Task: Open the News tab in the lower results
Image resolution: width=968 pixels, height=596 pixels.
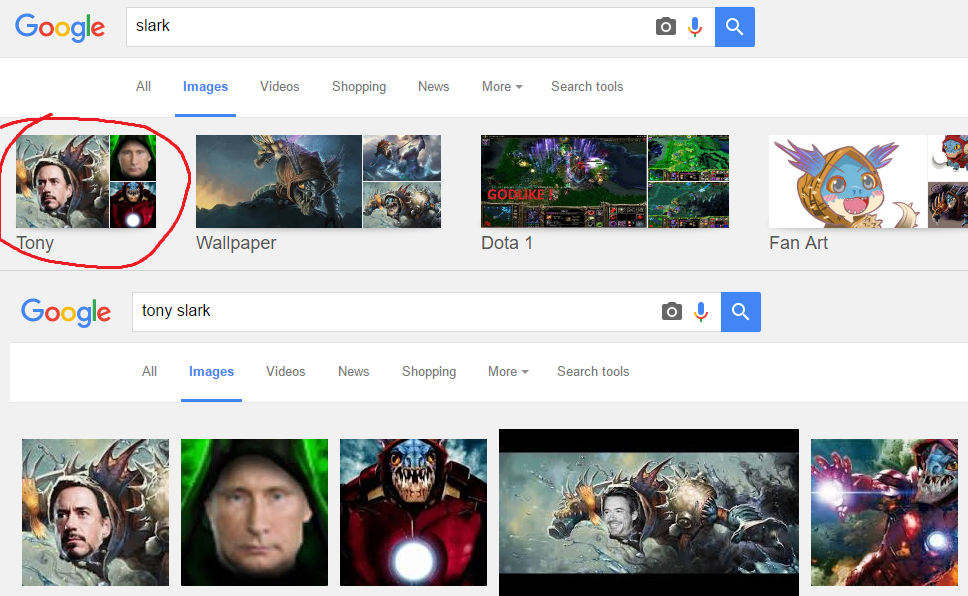Action: point(354,371)
